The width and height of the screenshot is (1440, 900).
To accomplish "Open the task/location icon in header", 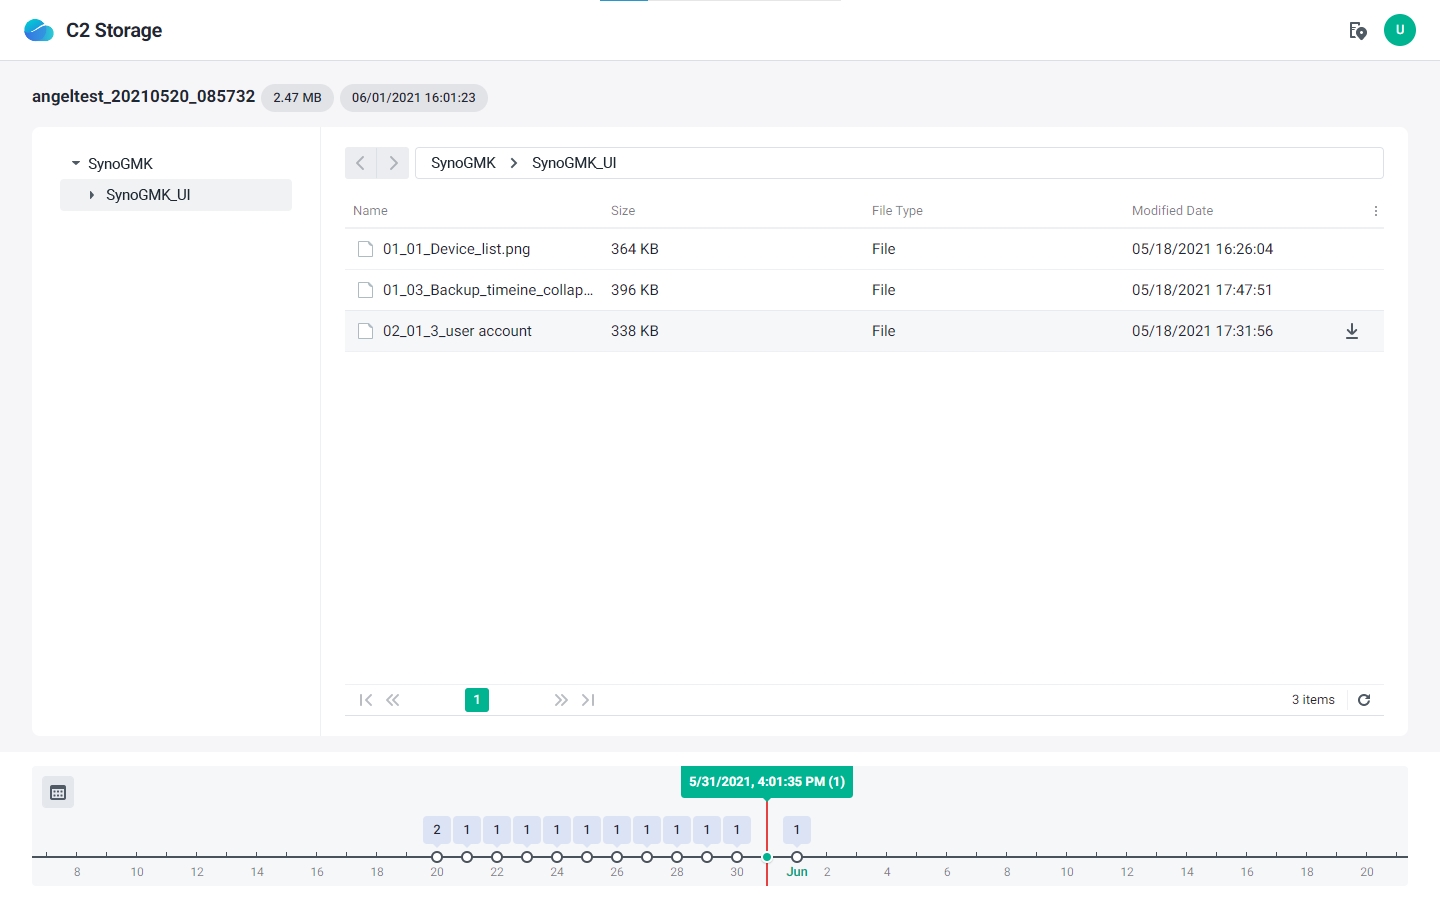I will click(x=1357, y=31).
